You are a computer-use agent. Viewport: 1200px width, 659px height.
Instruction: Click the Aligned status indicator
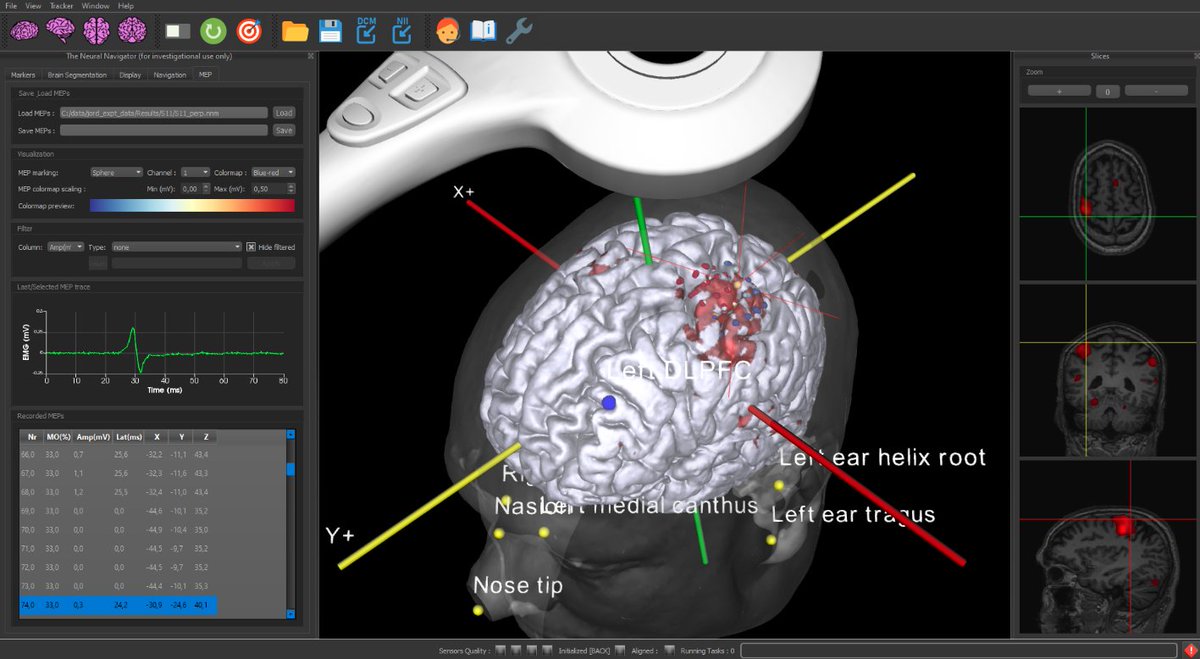[x=669, y=650]
